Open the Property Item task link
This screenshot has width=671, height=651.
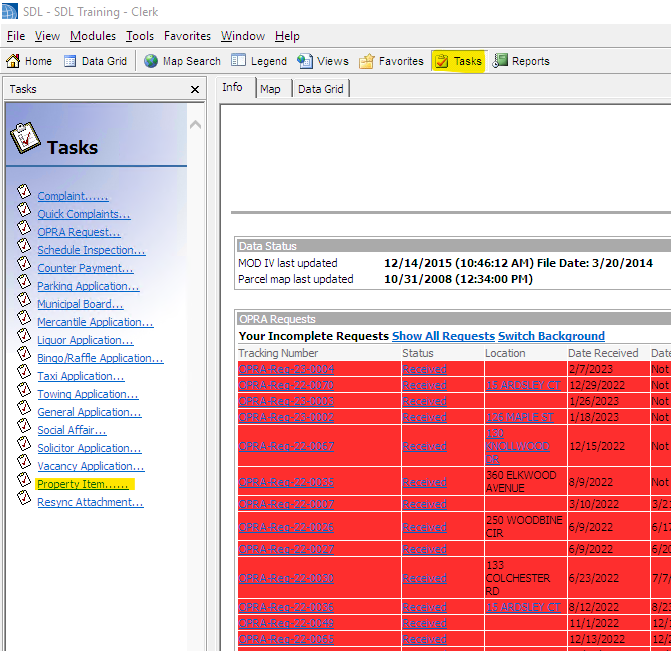coord(83,484)
